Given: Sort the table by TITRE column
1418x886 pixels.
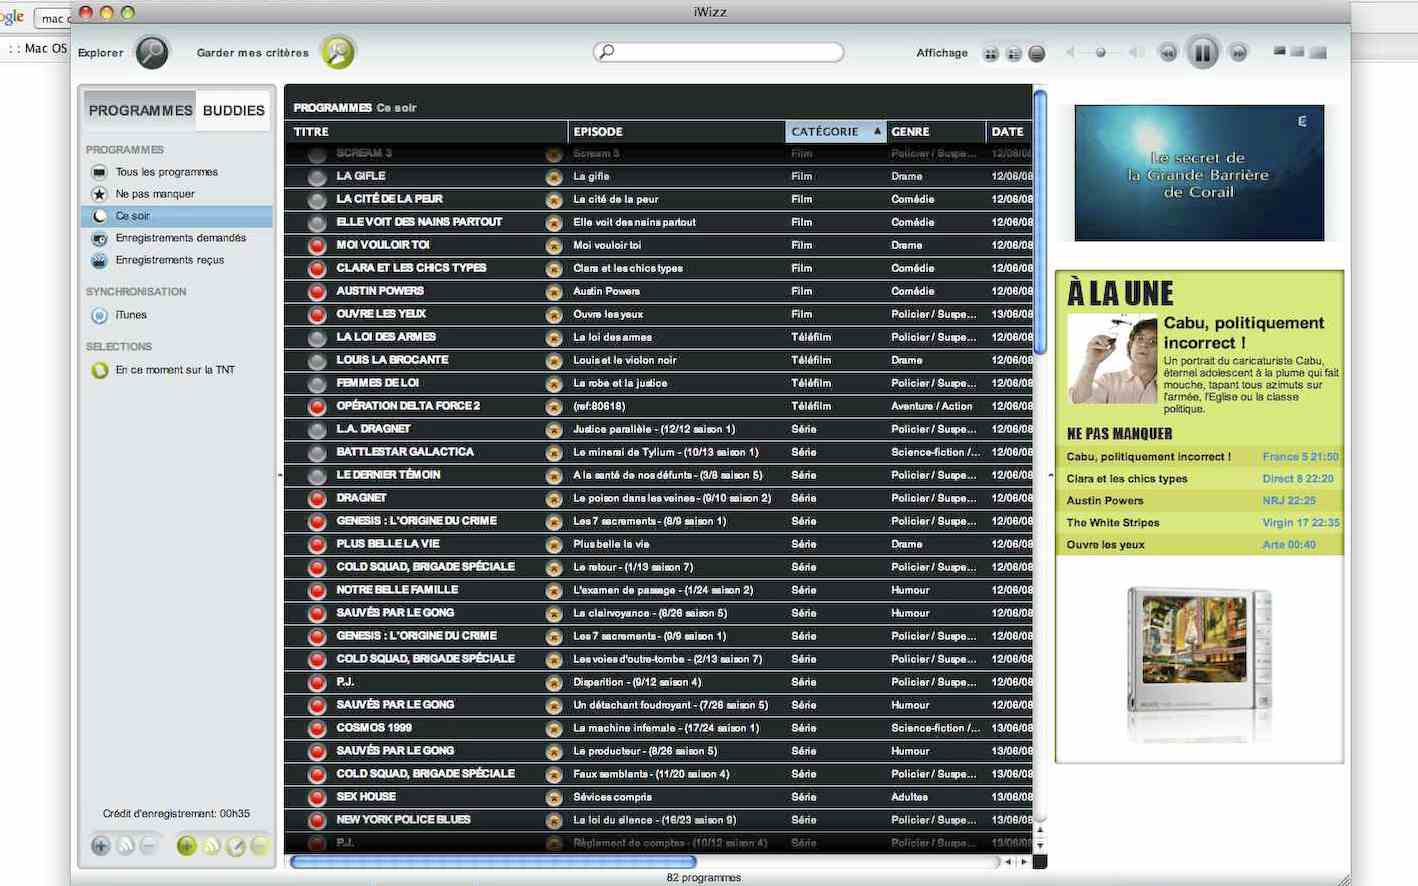Looking at the screenshot, I should pyautogui.click(x=426, y=131).
